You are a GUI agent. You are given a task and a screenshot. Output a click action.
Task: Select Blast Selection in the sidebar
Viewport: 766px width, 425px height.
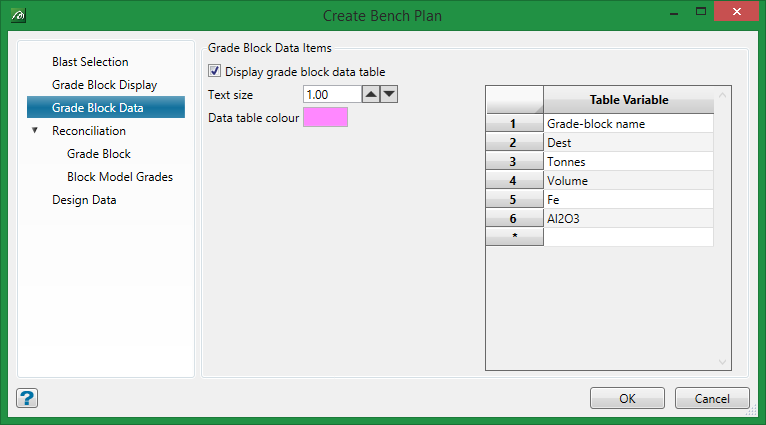(x=90, y=62)
